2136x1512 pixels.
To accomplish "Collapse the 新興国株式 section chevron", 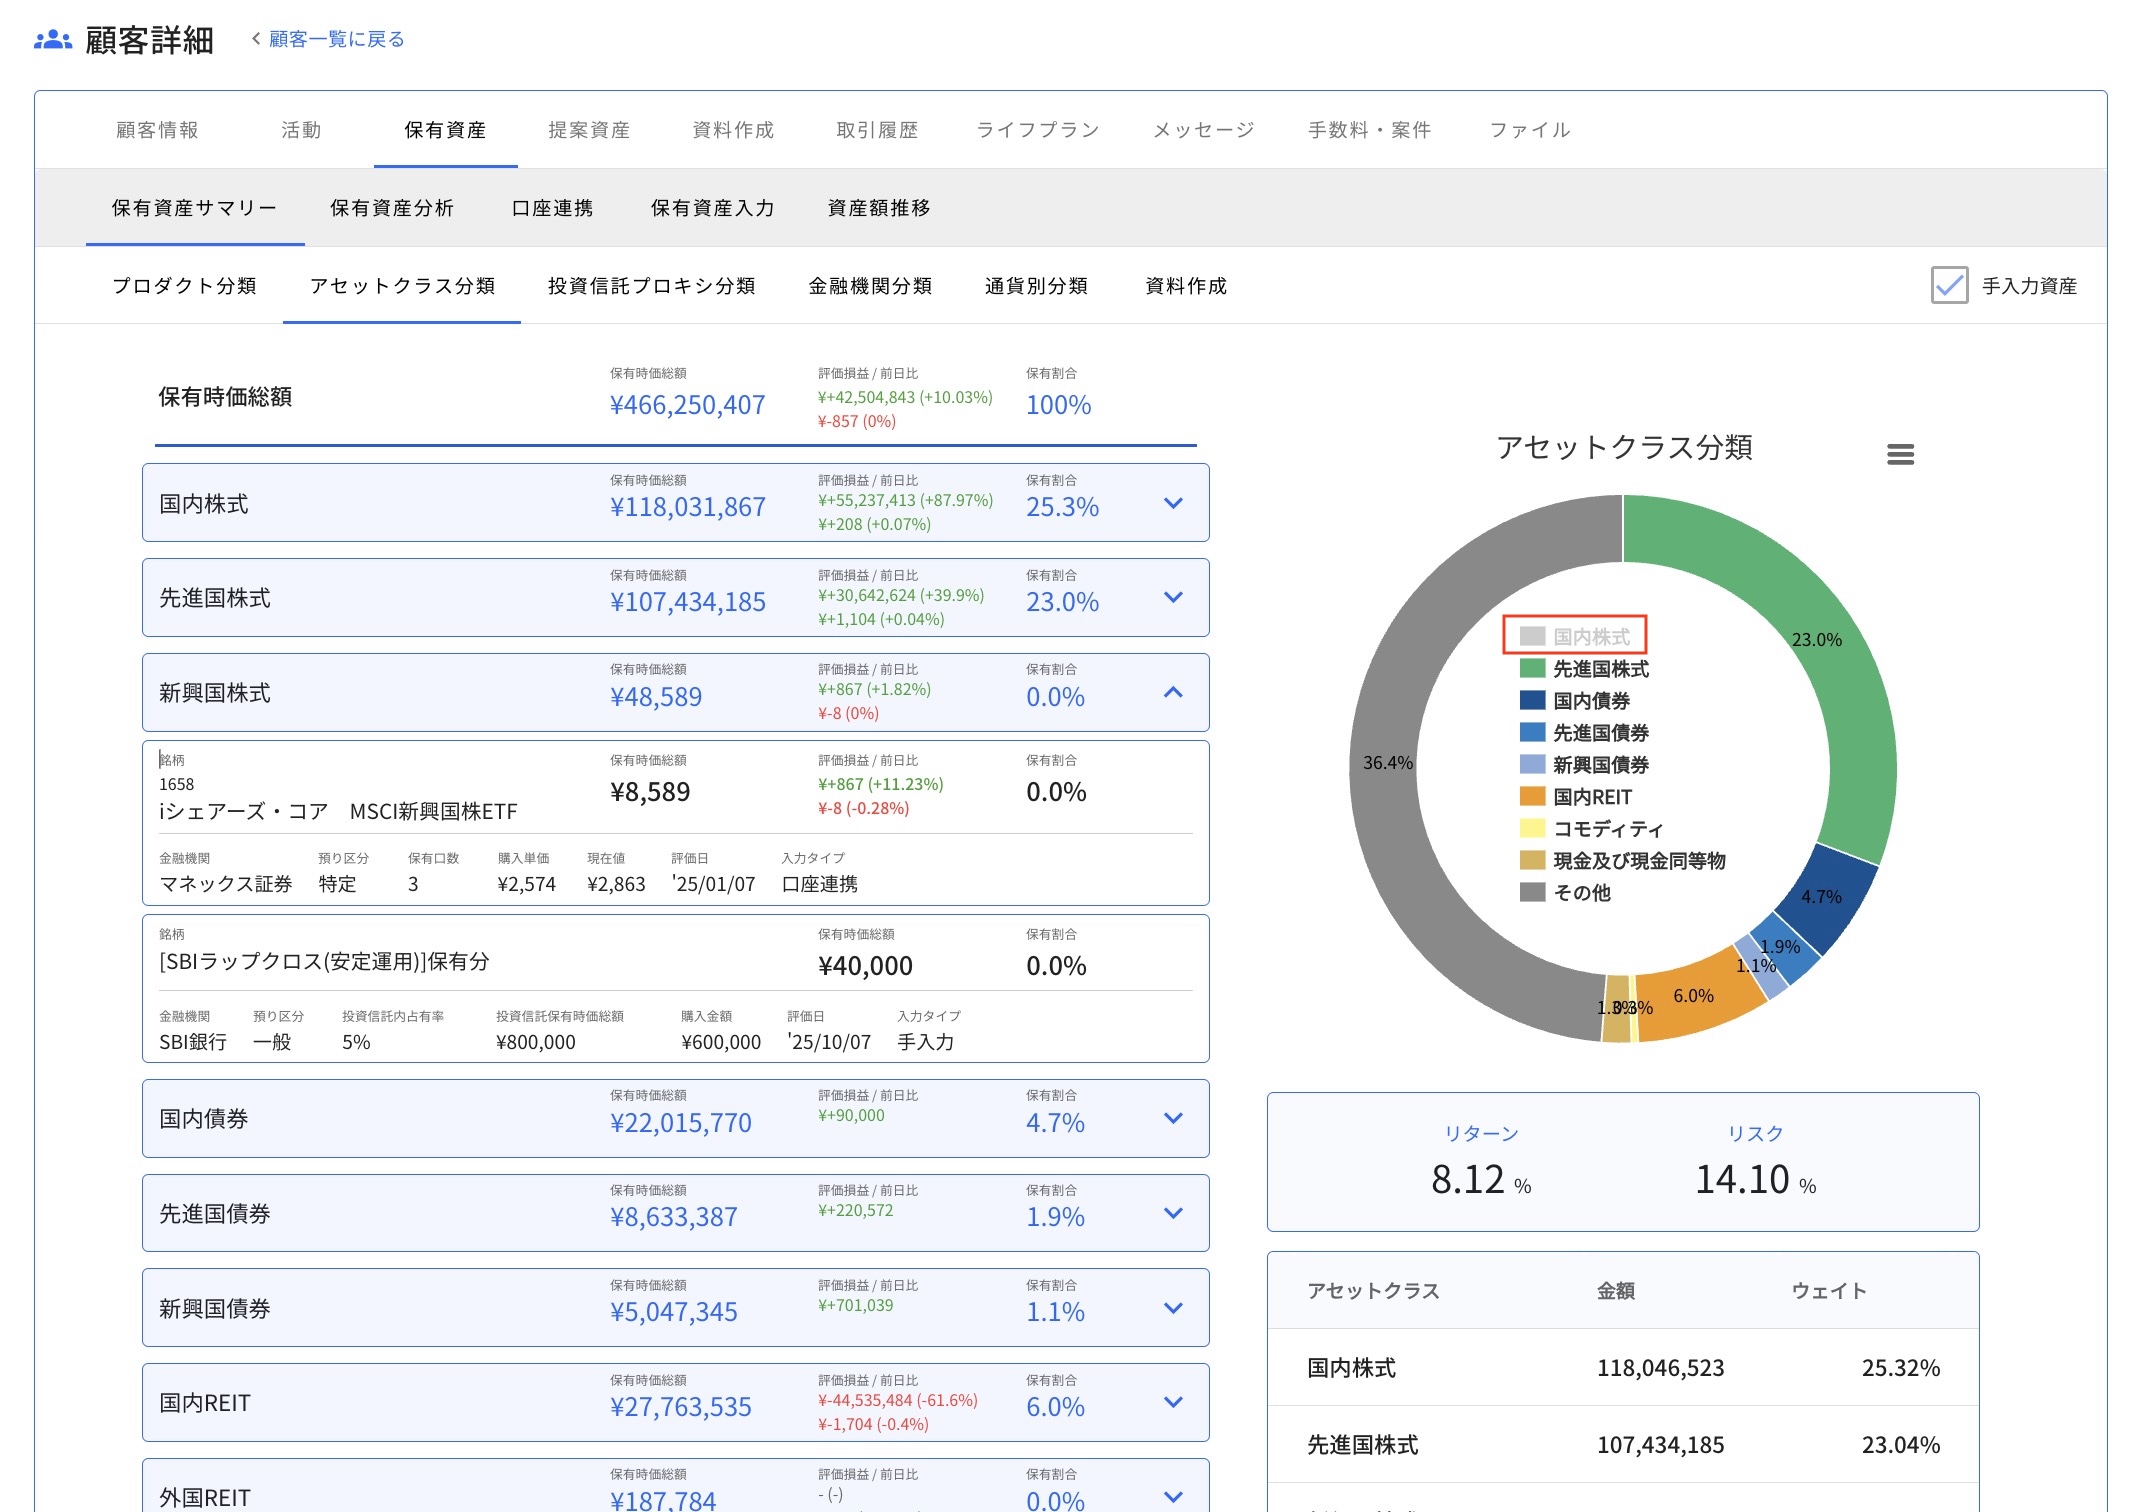I will click(1173, 692).
